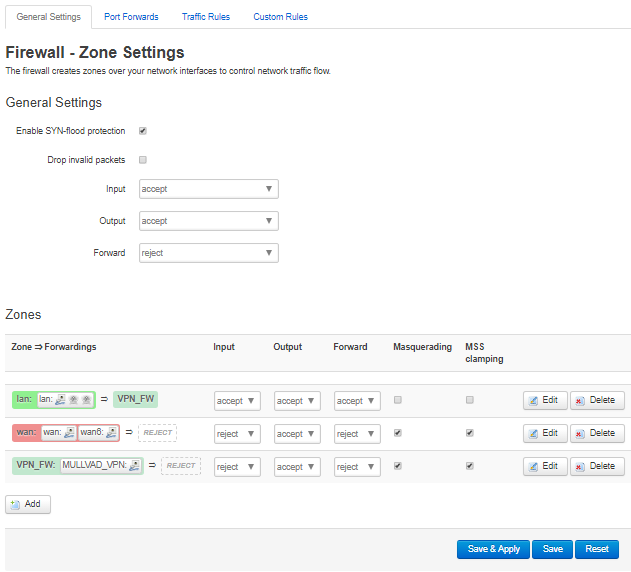Enable the Drop invalid packets checkbox

pos(143,160)
